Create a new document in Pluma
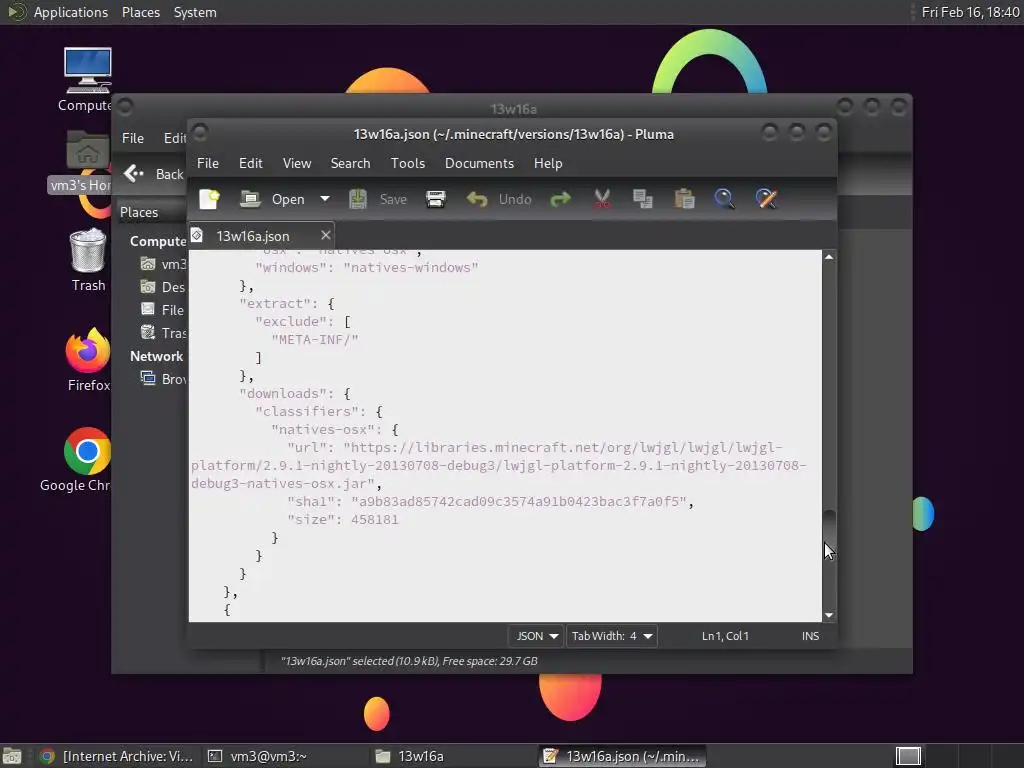1024x768 pixels. pyautogui.click(x=210, y=199)
